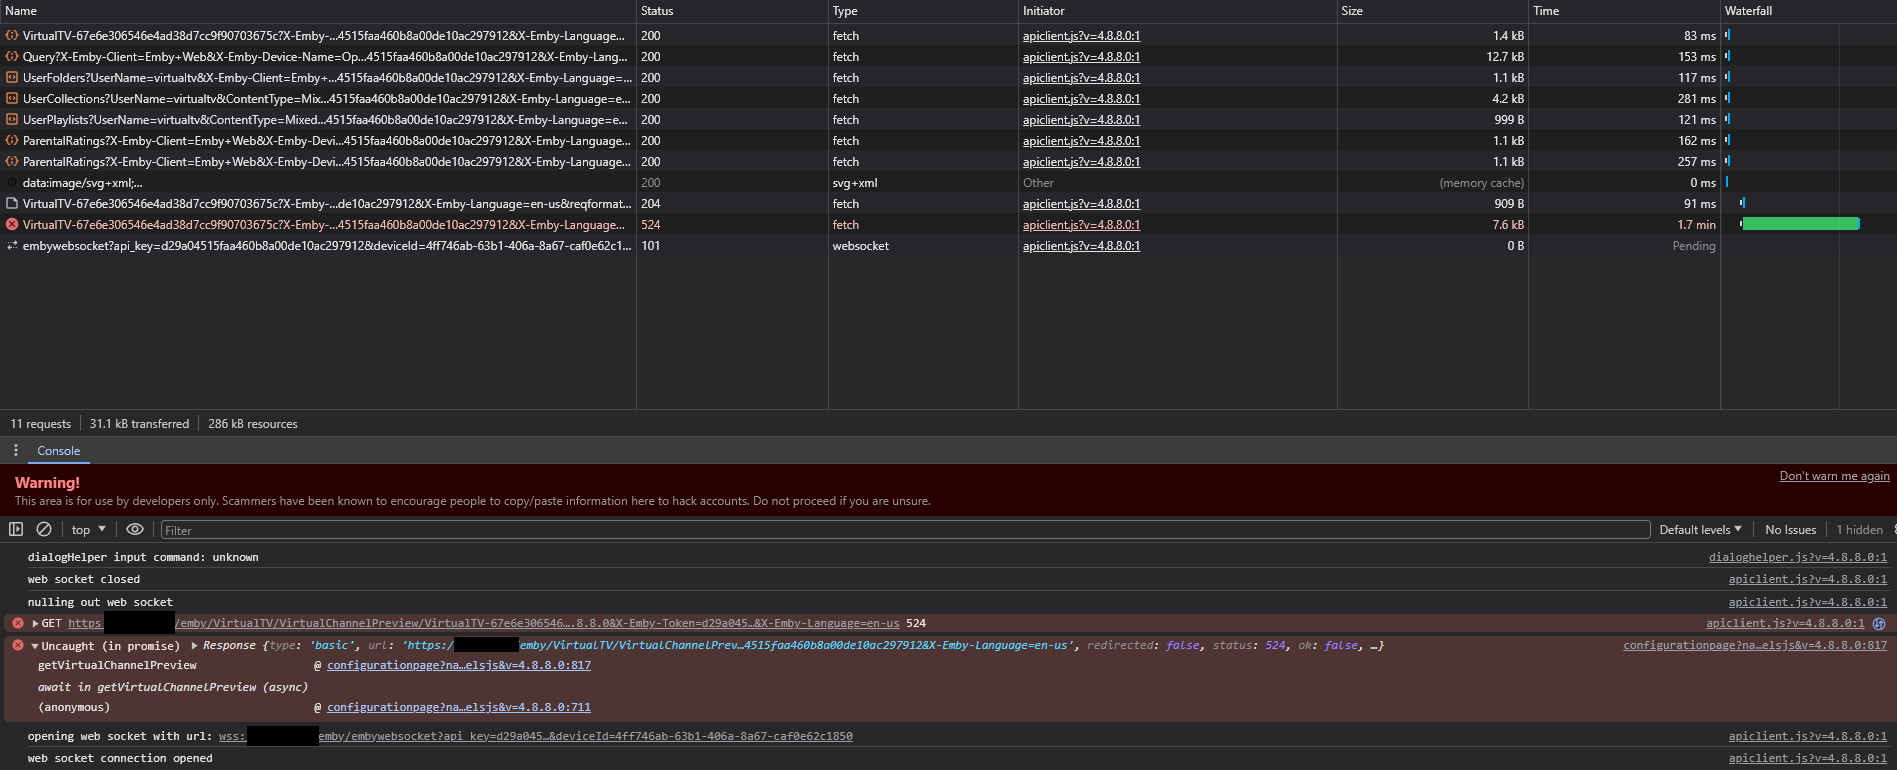Open the 'top' JavaScript context dropdown

coord(88,530)
